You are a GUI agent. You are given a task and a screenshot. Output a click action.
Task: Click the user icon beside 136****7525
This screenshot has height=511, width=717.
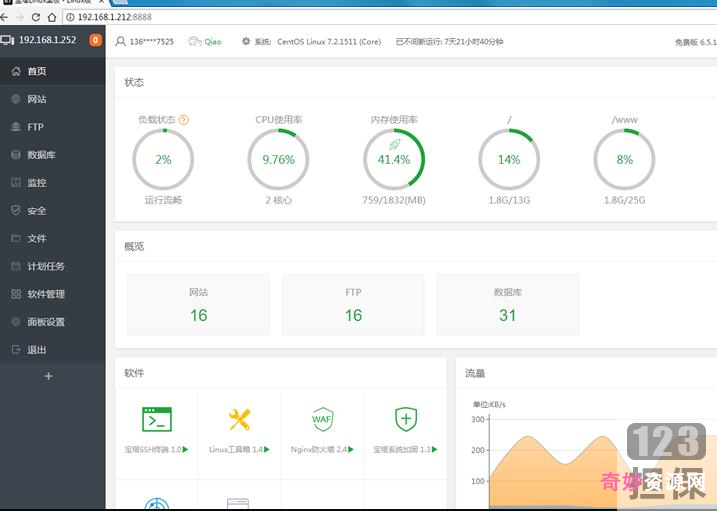pyautogui.click(x=120, y=42)
